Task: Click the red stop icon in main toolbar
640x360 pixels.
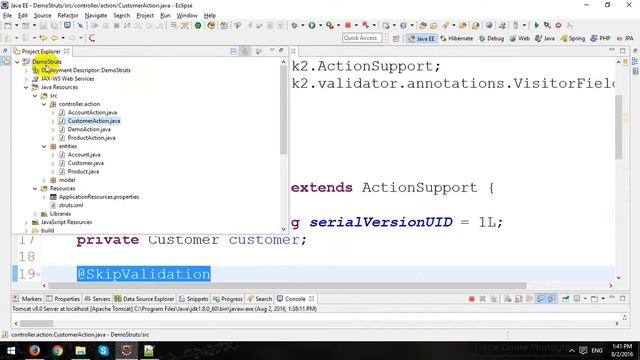Action: point(348,25)
